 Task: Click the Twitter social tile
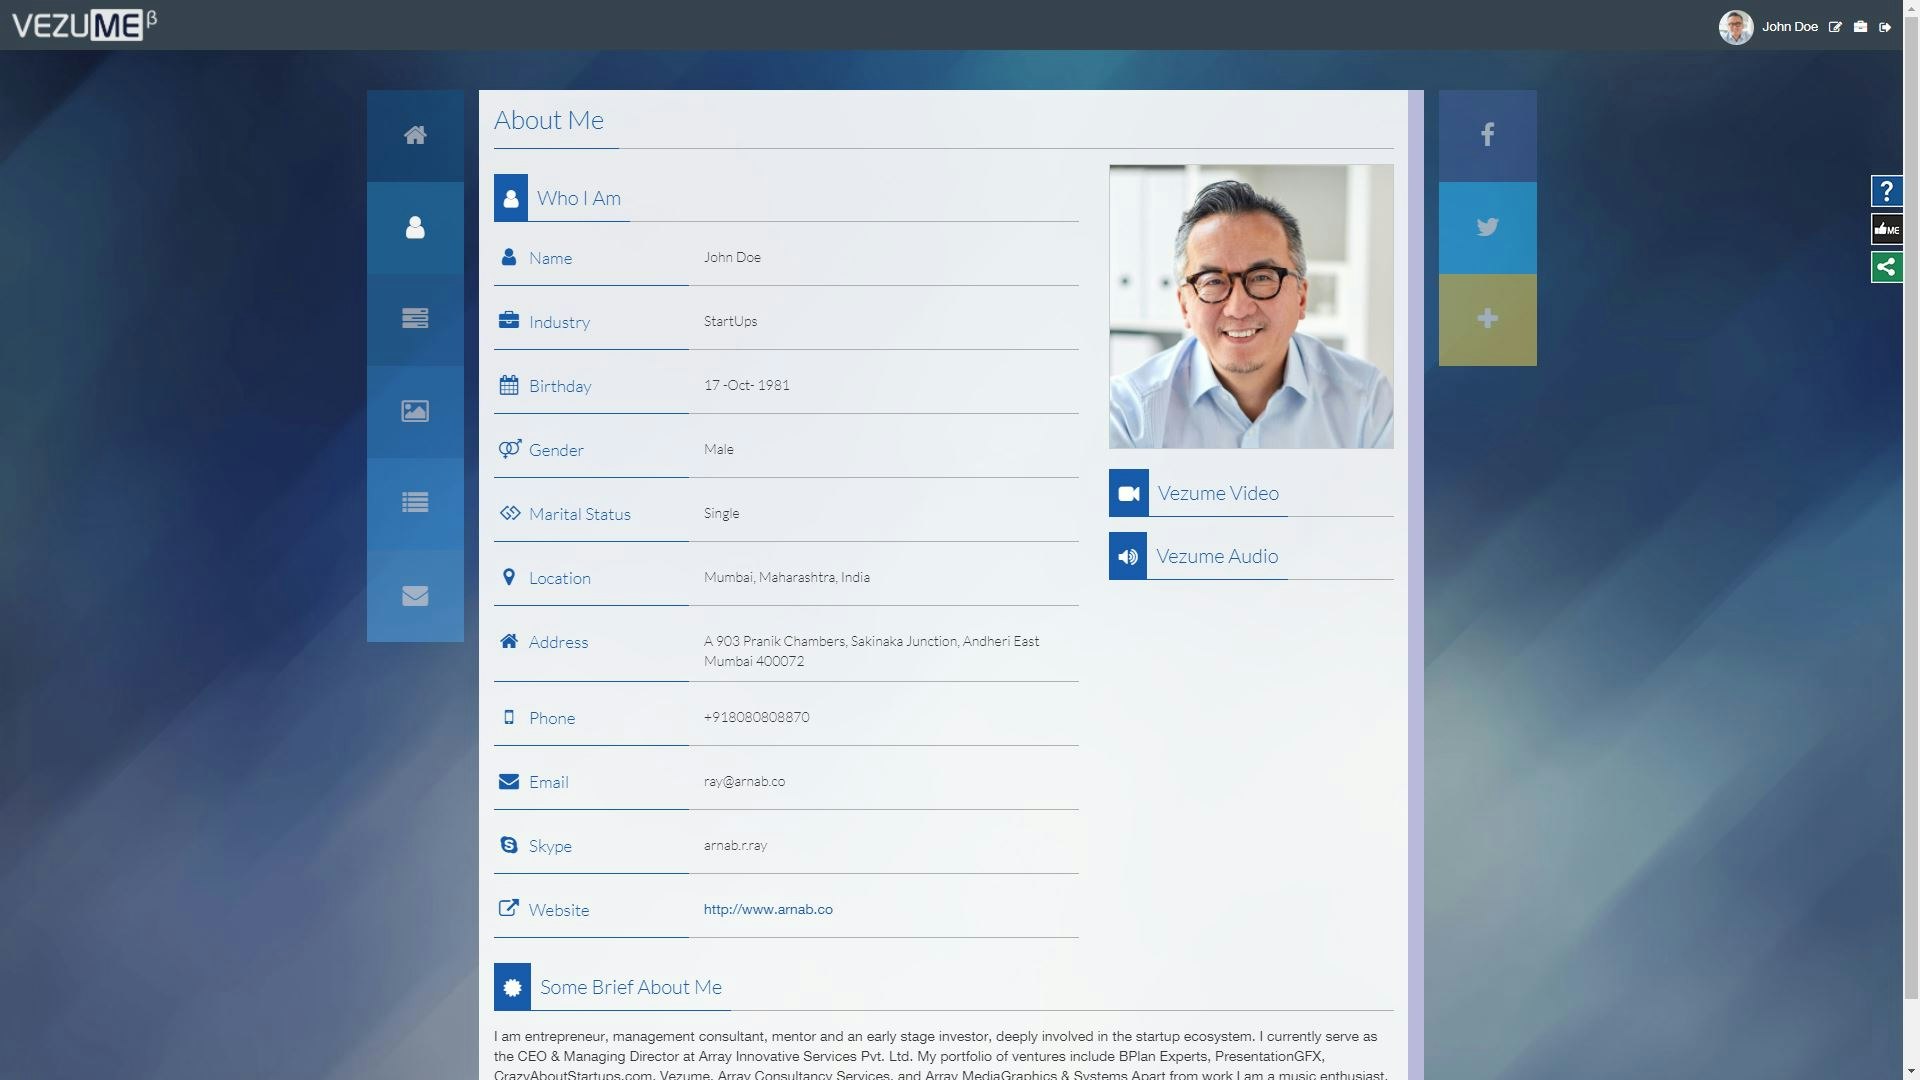click(1487, 227)
